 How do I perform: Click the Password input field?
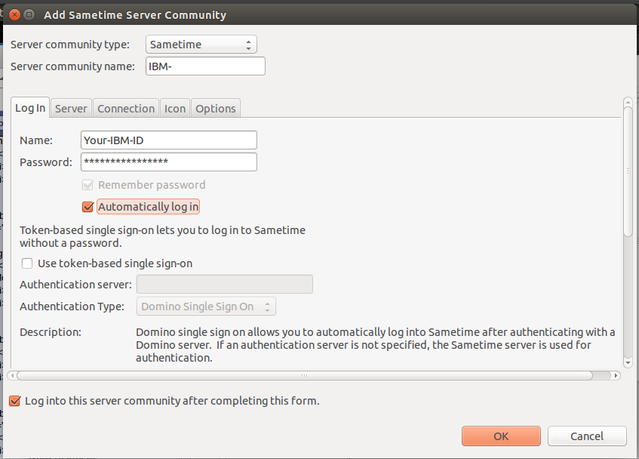(169, 162)
